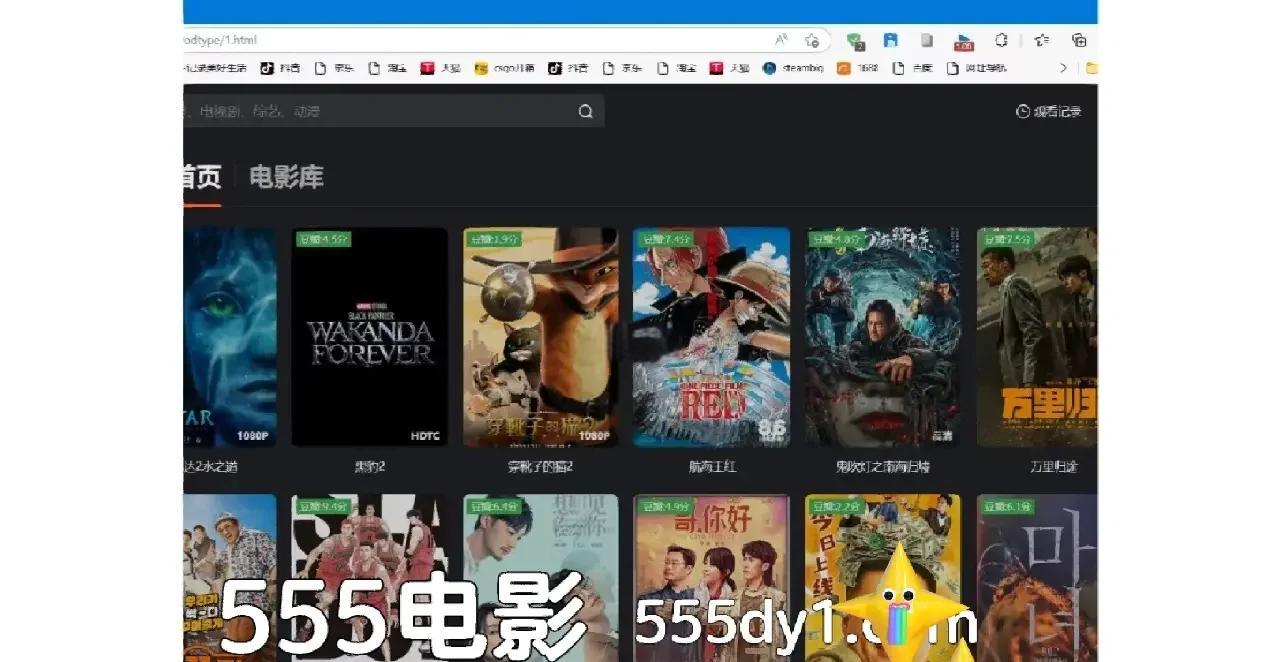Open the Collections icon

pyautogui.click(x=1079, y=40)
